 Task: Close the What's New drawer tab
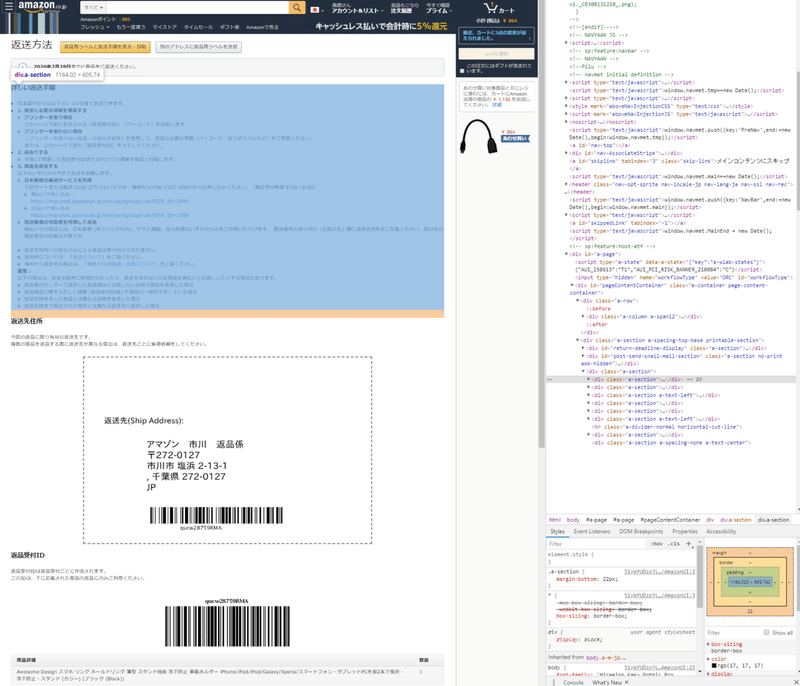point(627,682)
